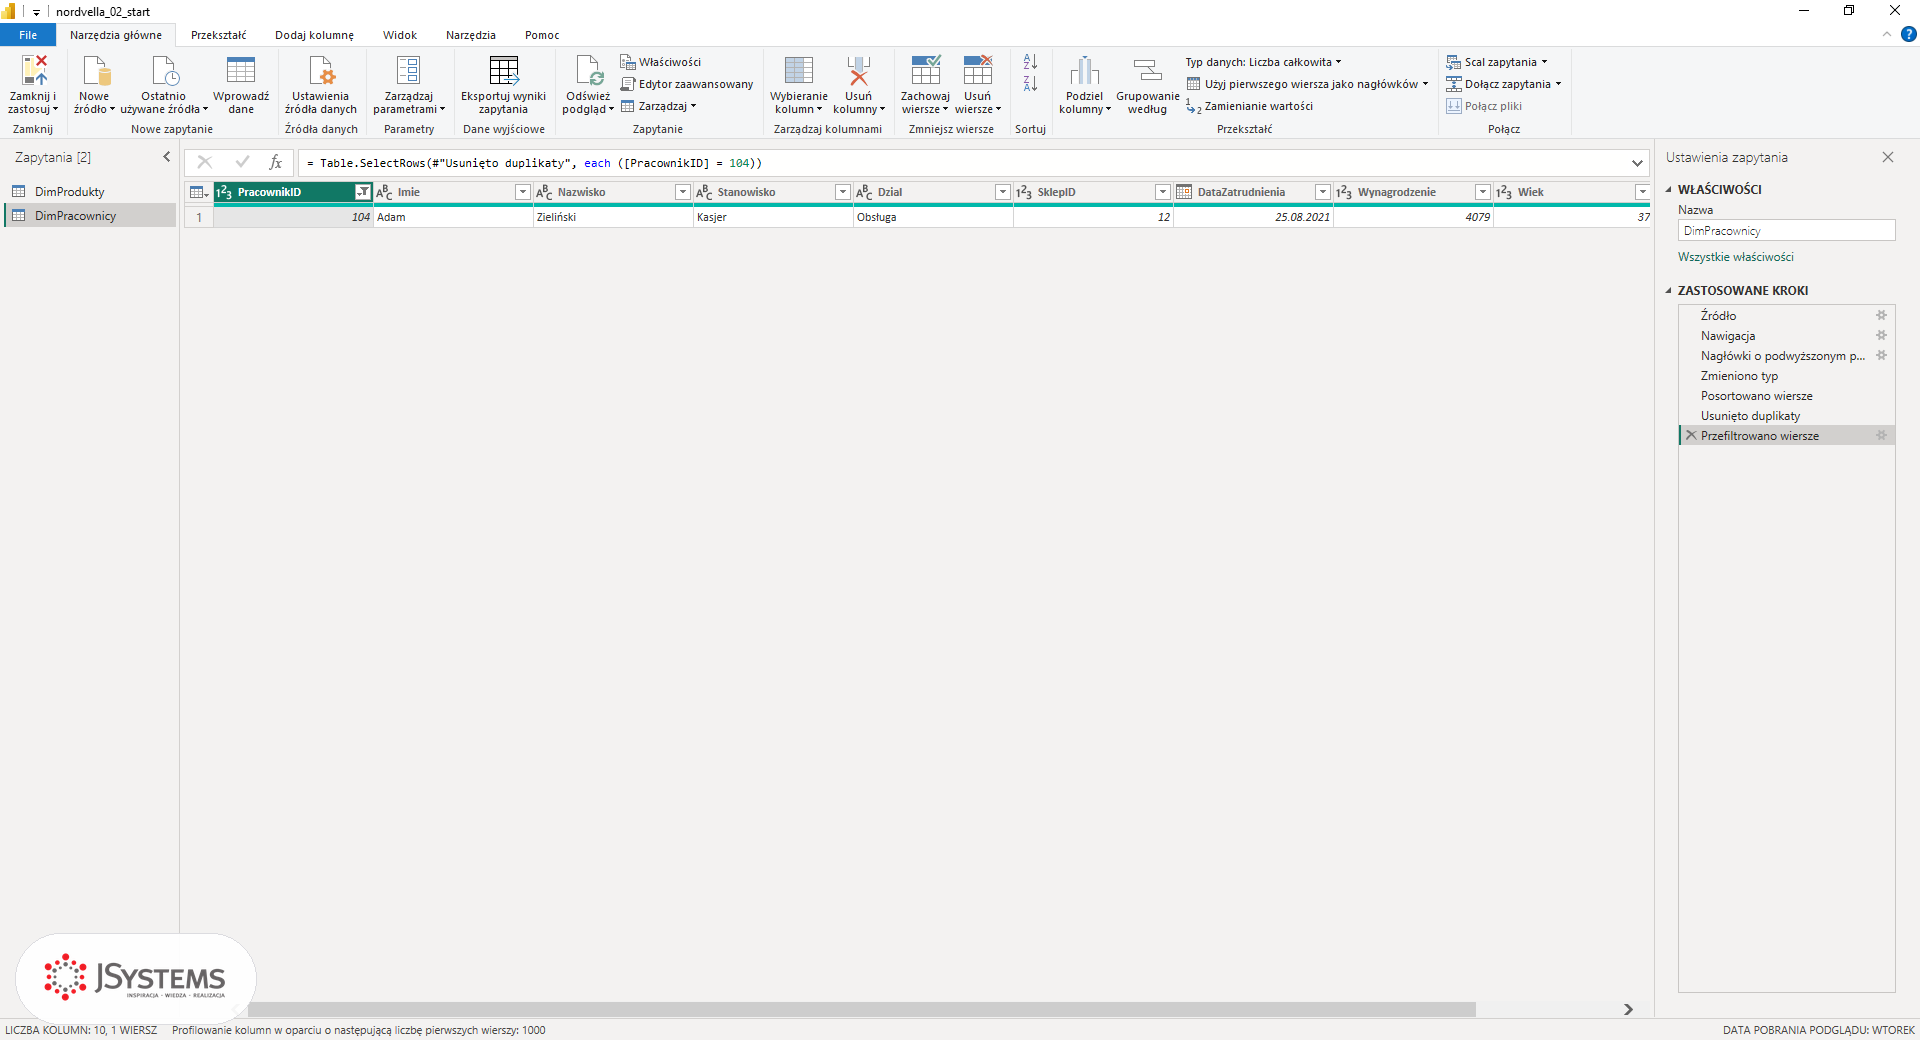Viewport: 1920px width, 1040px height.
Task: Click the horizontal scrollbar of the table
Action: (861, 1010)
